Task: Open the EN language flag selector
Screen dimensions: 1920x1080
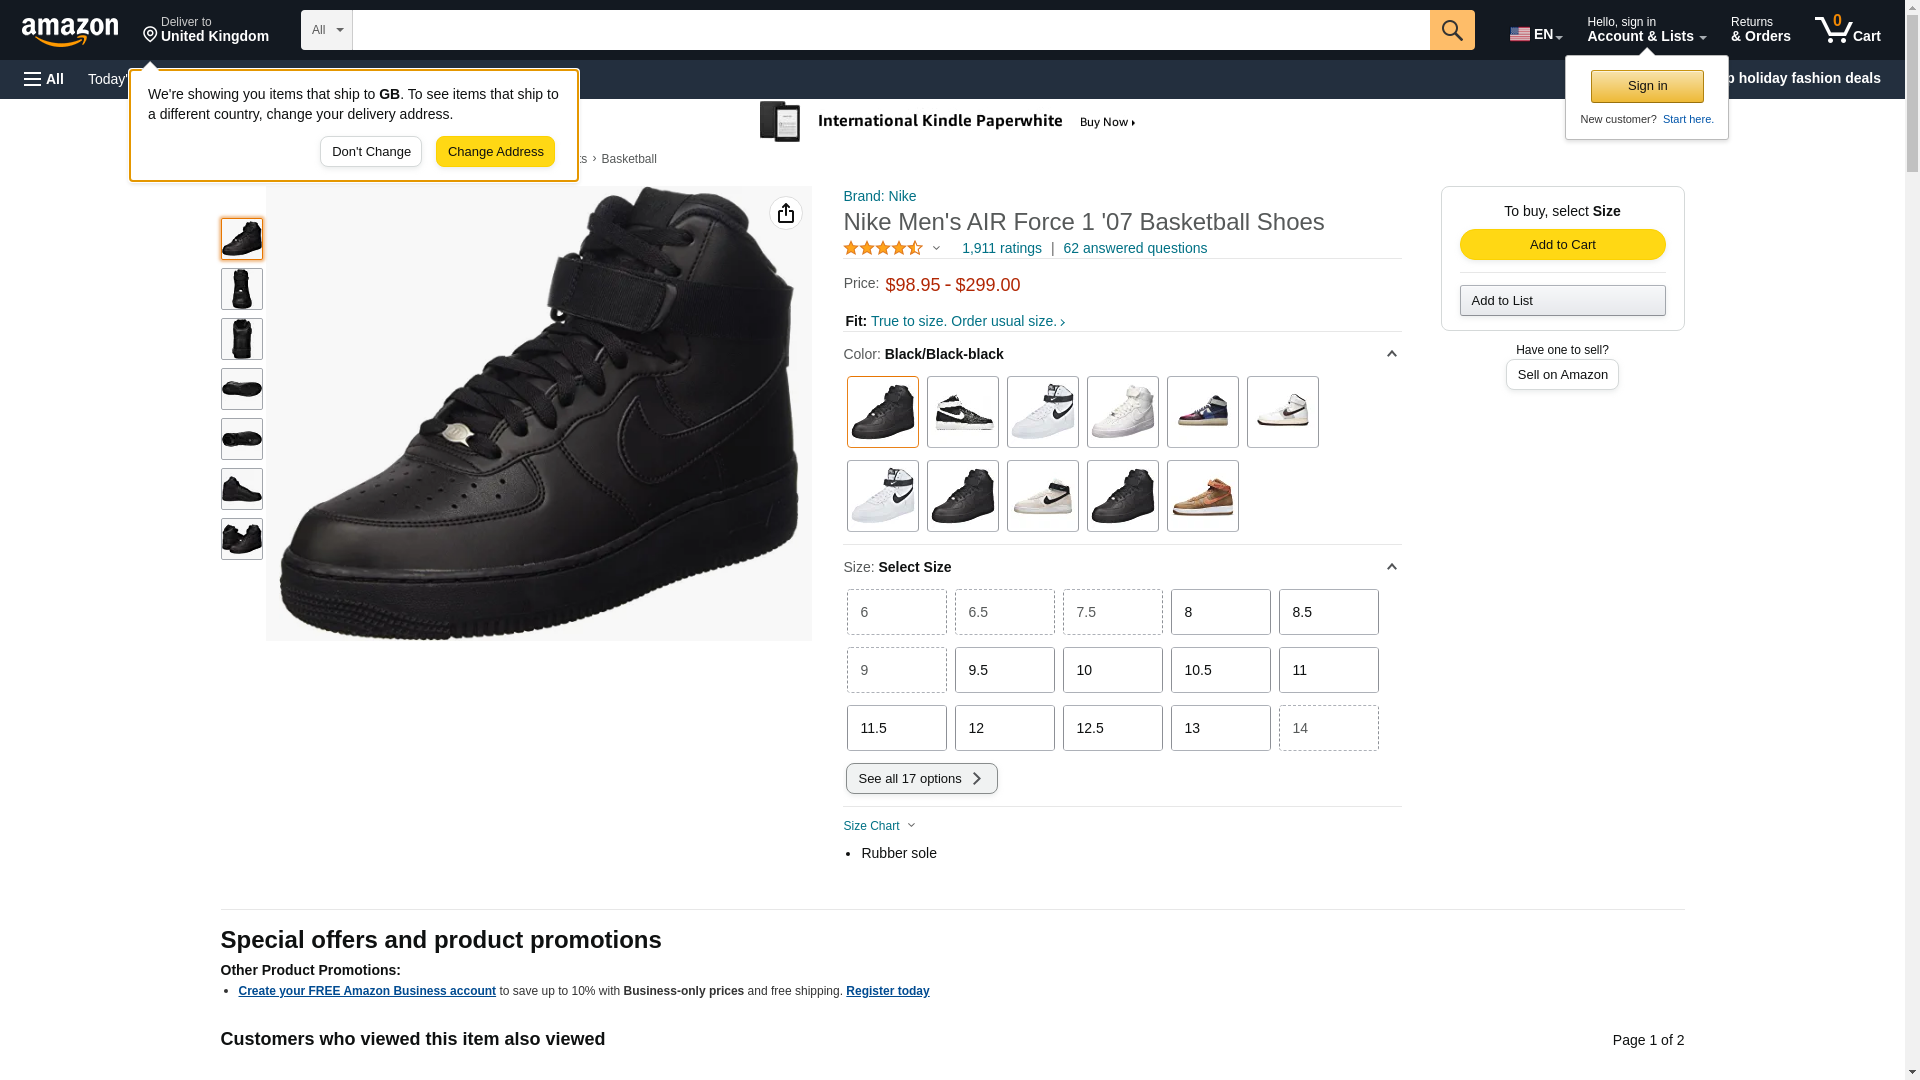Action: pyautogui.click(x=1535, y=33)
